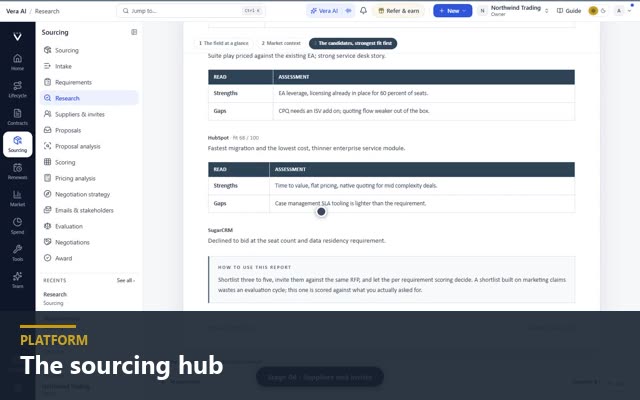Open Tools in the left rail
This screenshot has height=400, width=640.
17,253
